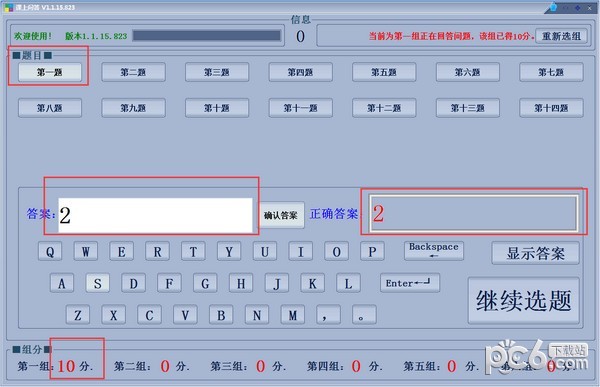Pick question 第四题
The width and height of the screenshot is (600, 387).
(x=300, y=72)
